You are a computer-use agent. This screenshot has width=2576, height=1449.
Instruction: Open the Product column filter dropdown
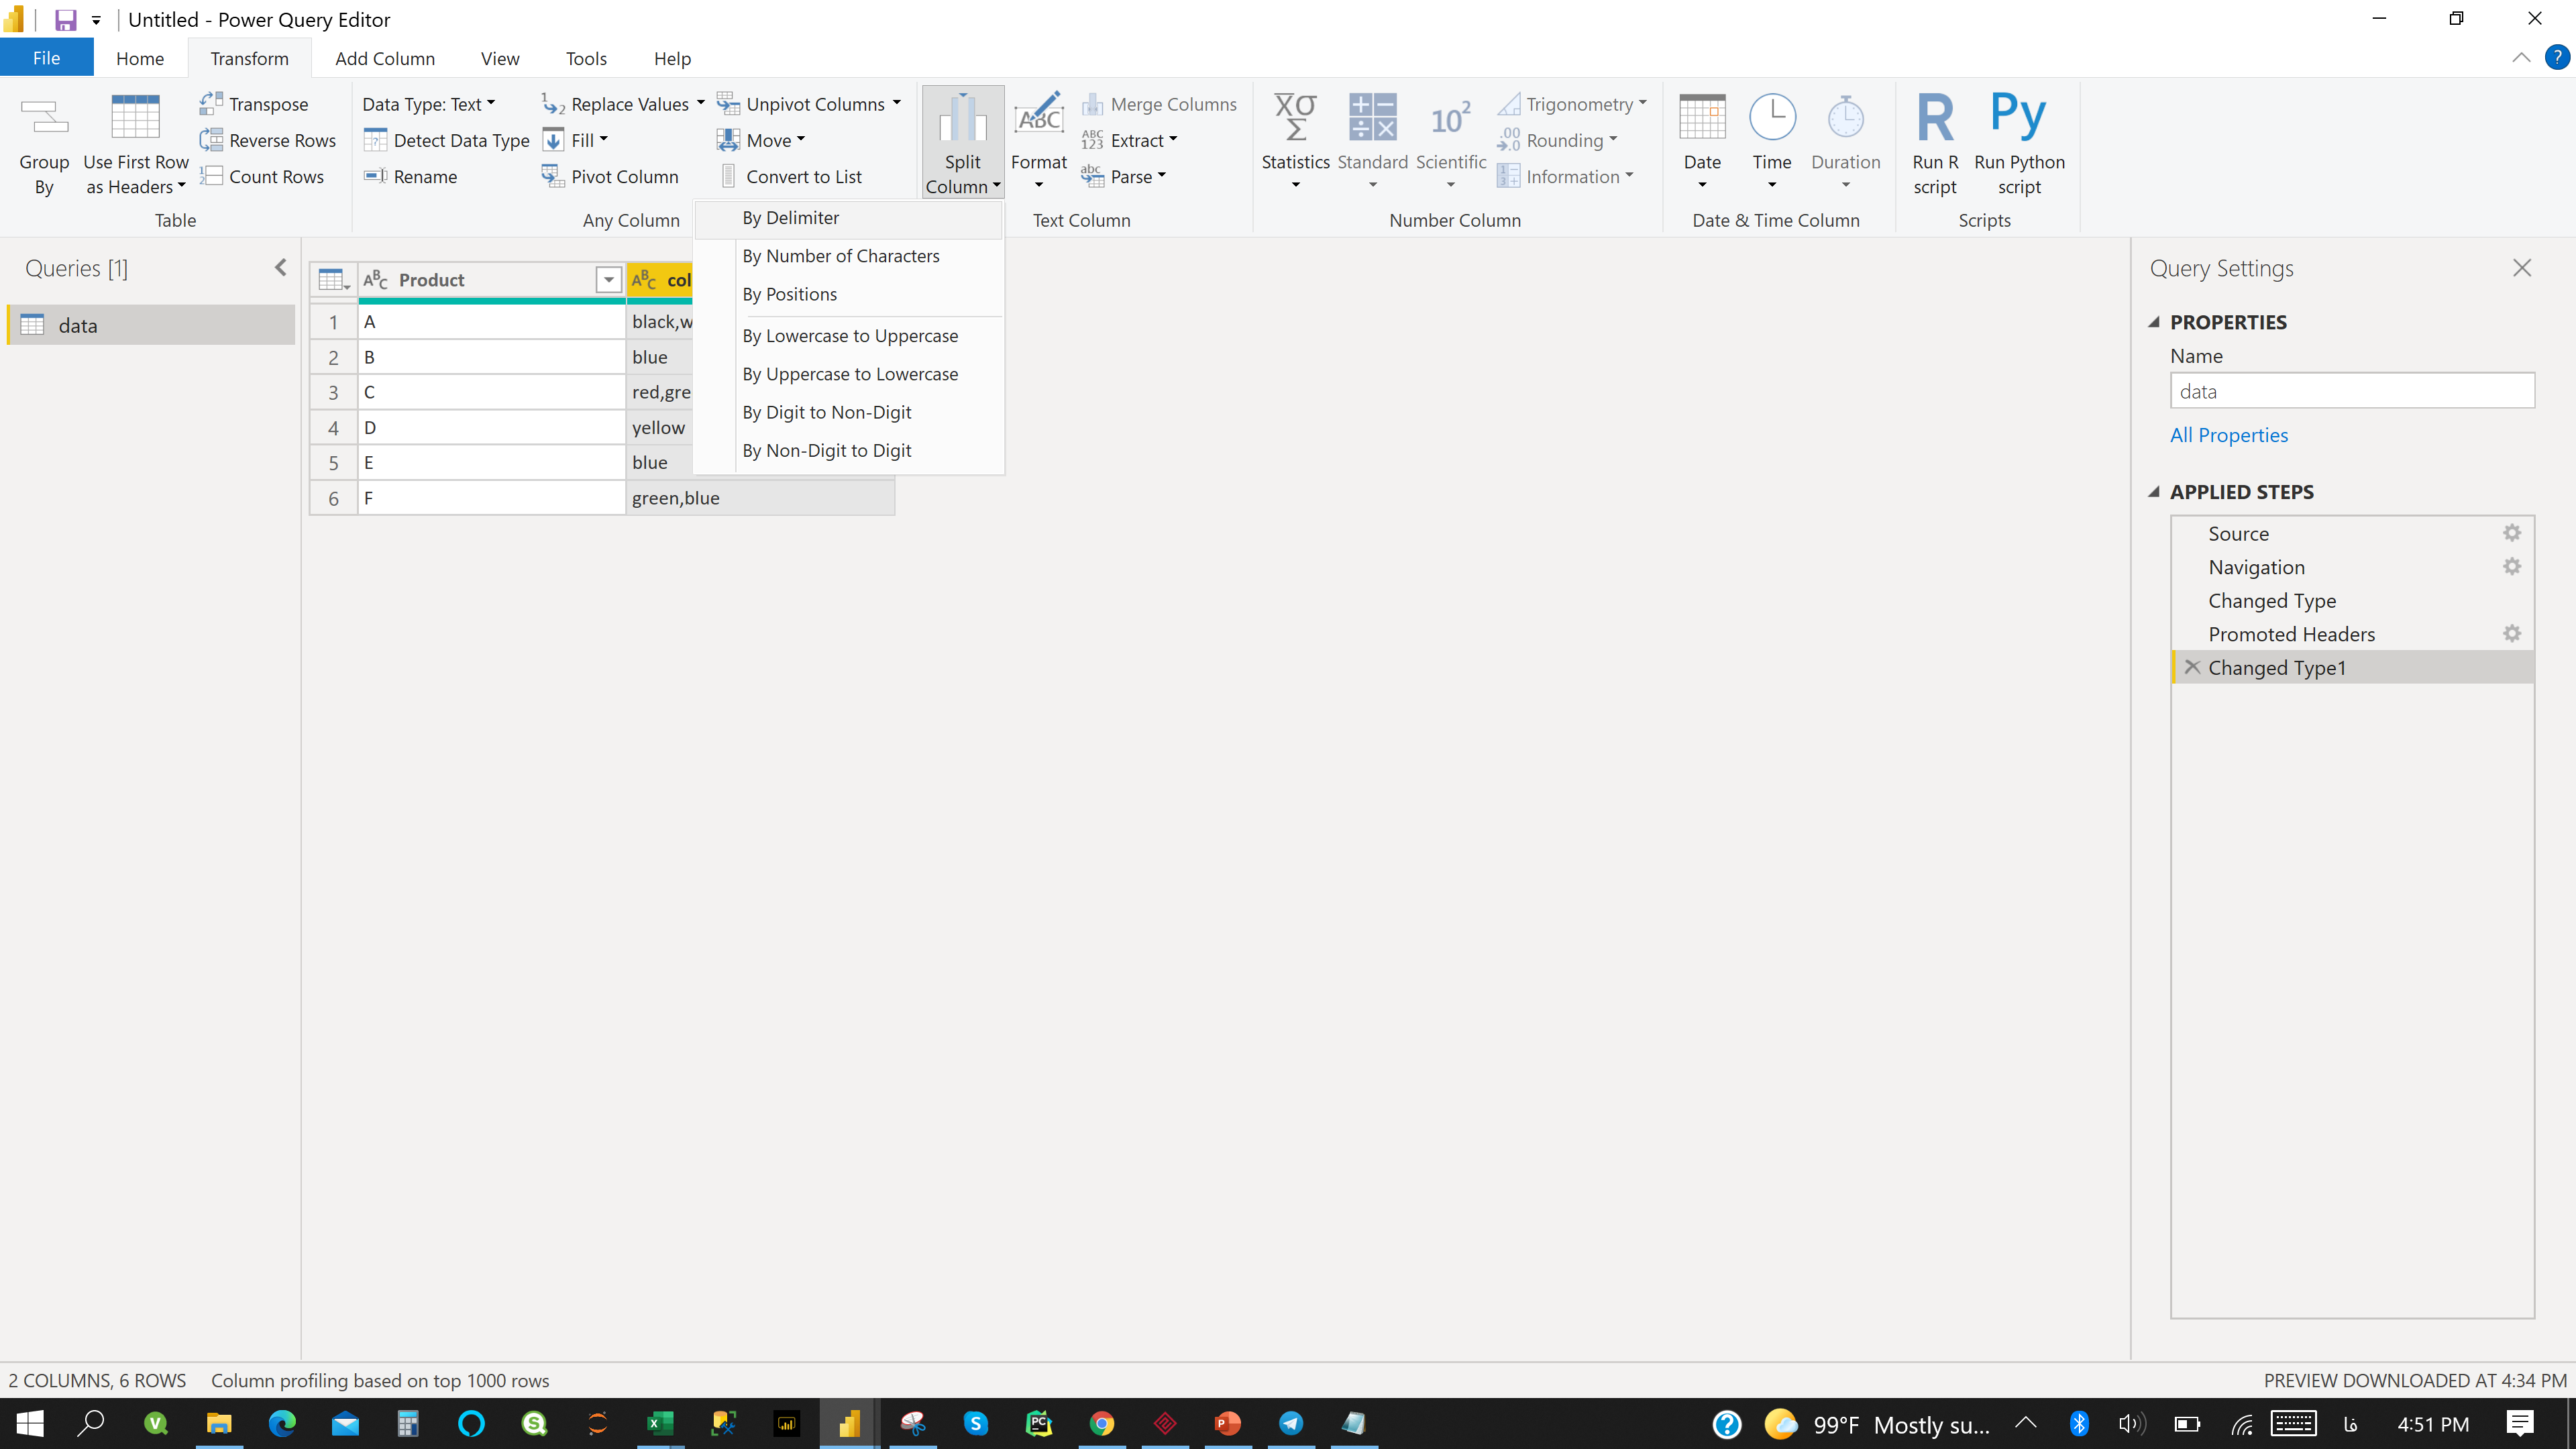(x=608, y=280)
